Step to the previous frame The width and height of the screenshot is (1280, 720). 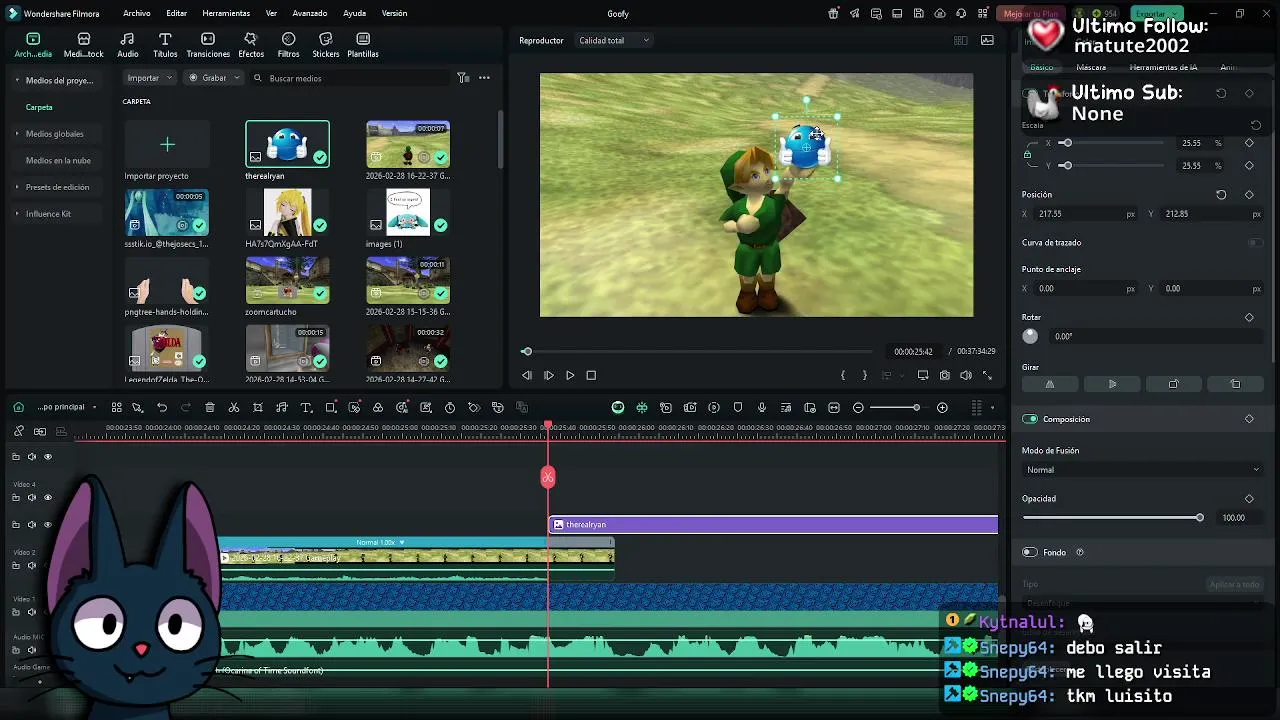click(527, 375)
